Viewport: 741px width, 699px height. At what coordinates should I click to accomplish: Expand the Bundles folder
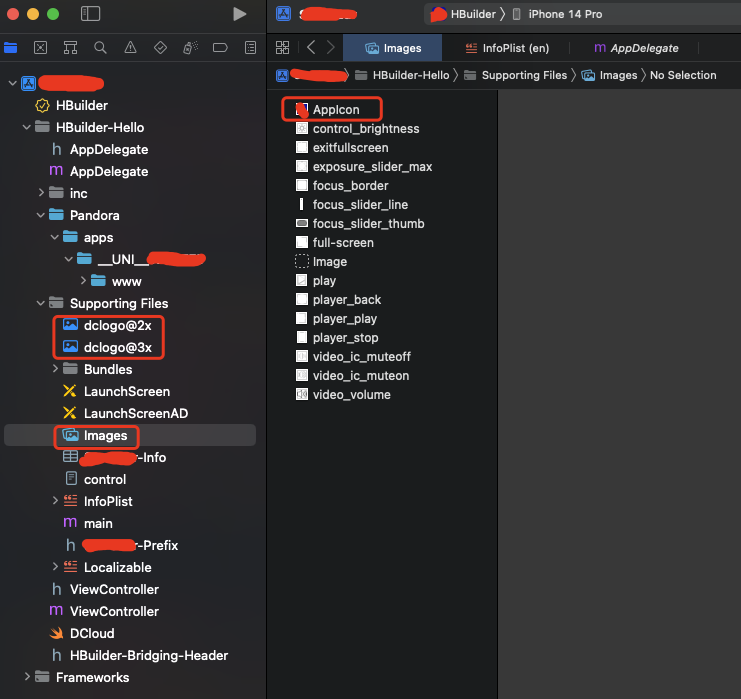[x=55, y=369]
